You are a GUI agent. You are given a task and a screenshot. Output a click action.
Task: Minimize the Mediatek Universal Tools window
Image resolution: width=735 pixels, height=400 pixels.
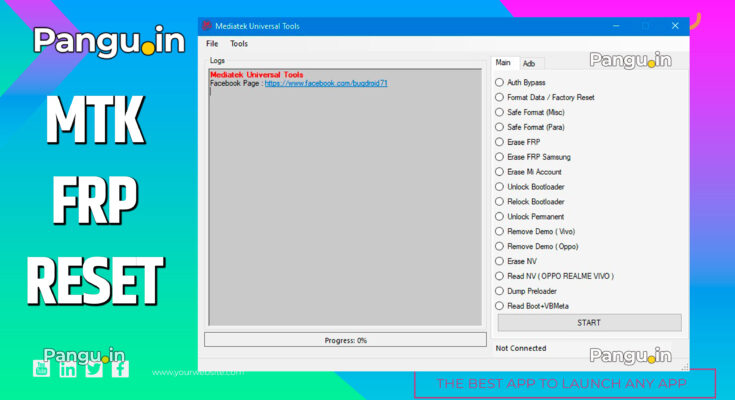[x=616, y=26]
